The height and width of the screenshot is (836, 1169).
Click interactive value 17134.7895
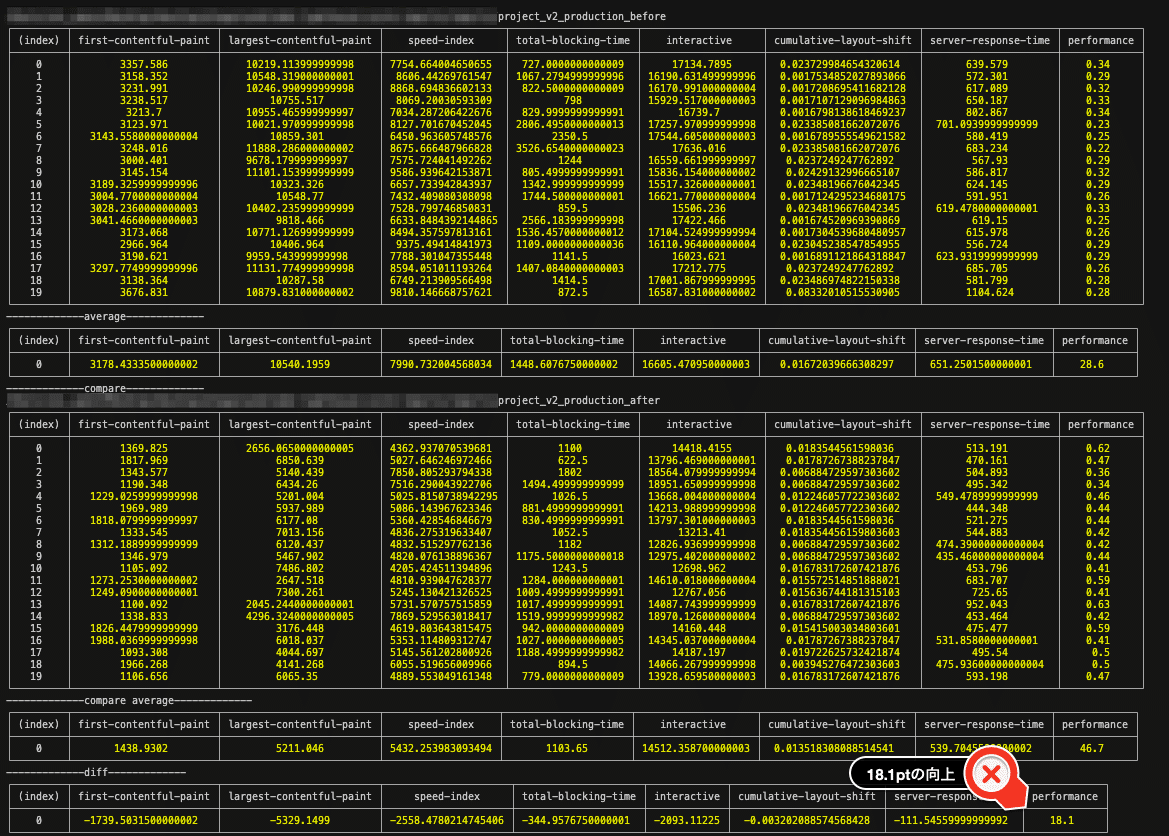[x=702, y=64]
